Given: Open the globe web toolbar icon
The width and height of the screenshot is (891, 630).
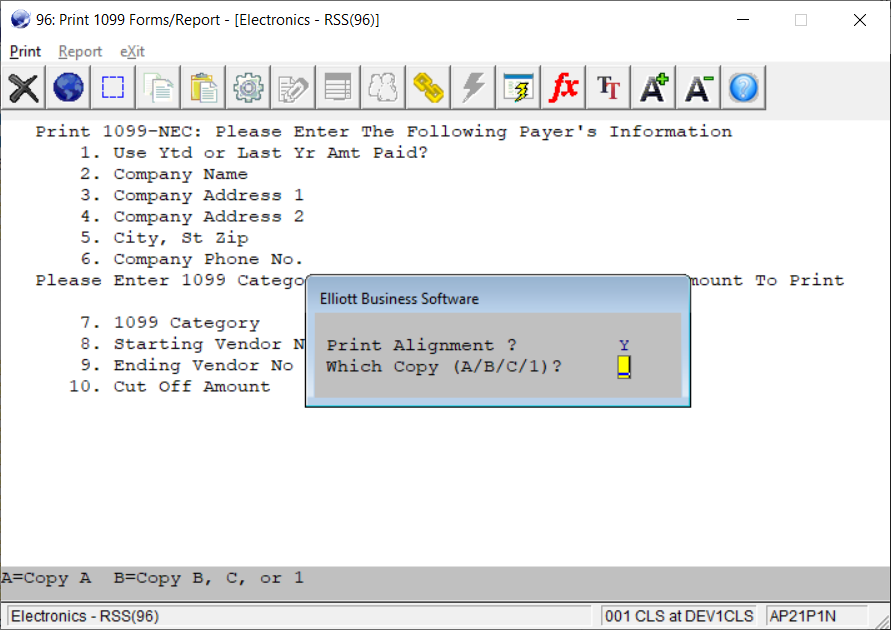Looking at the screenshot, I should pyautogui.click(x=68, y=87).
